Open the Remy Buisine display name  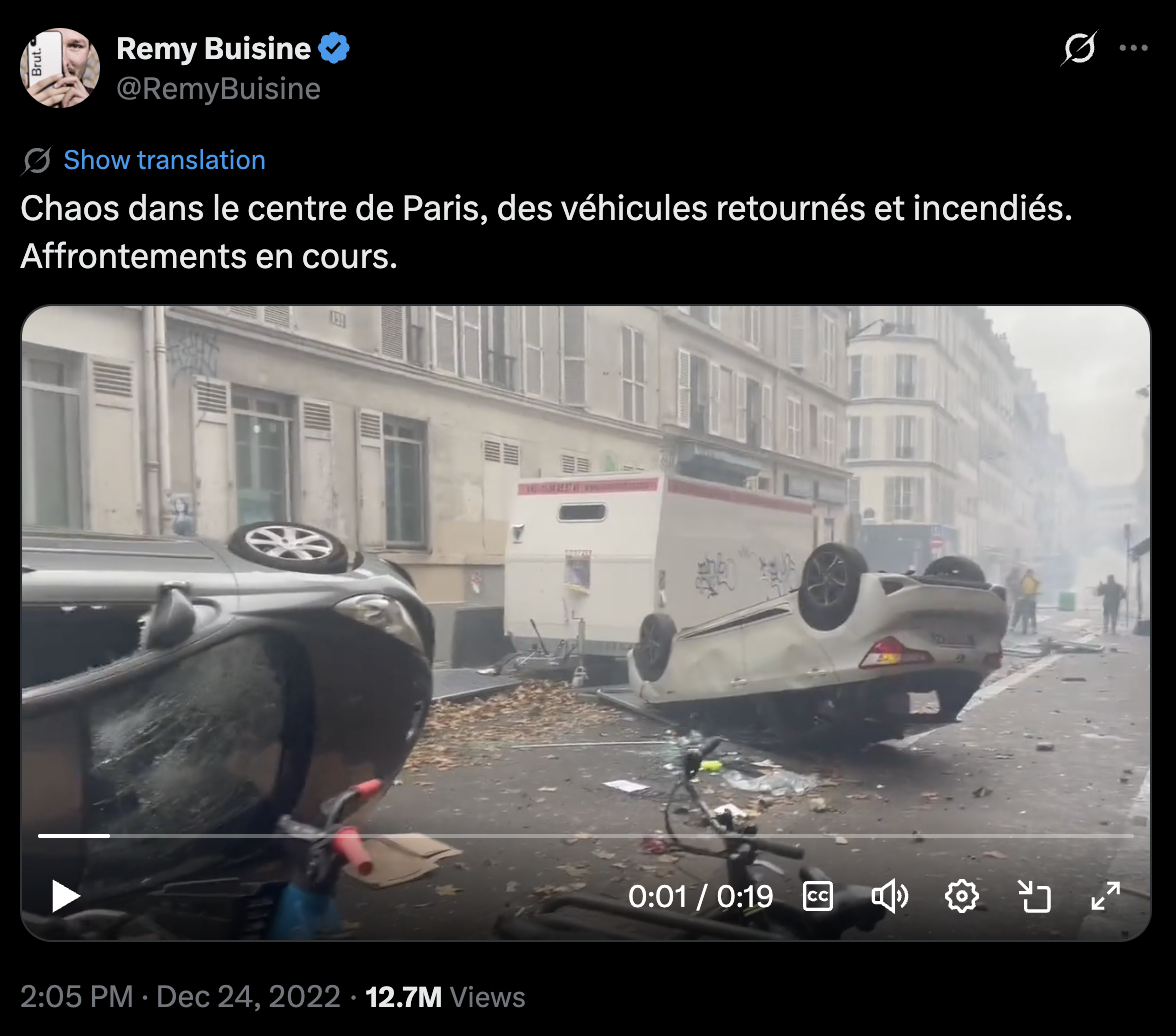tap(214, 49)
